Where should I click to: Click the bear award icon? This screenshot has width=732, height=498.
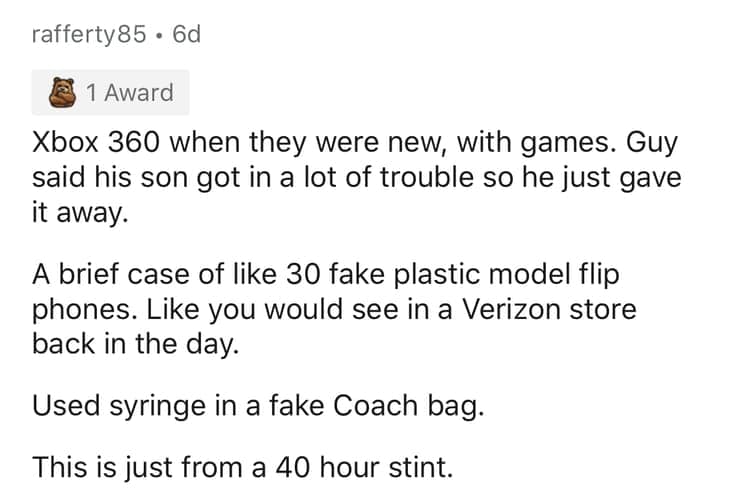[66, 93]
